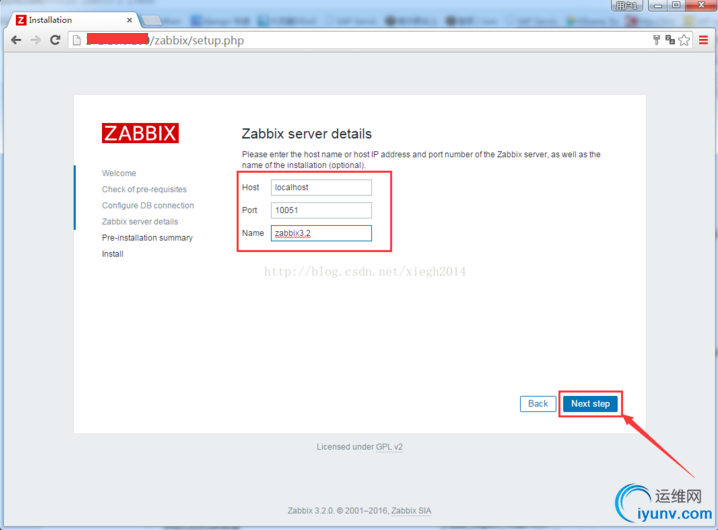The width and height of the screenshot is (718, 530).
Task: Go to Check of pre-requisites step
Action: (x=144, y=189)
